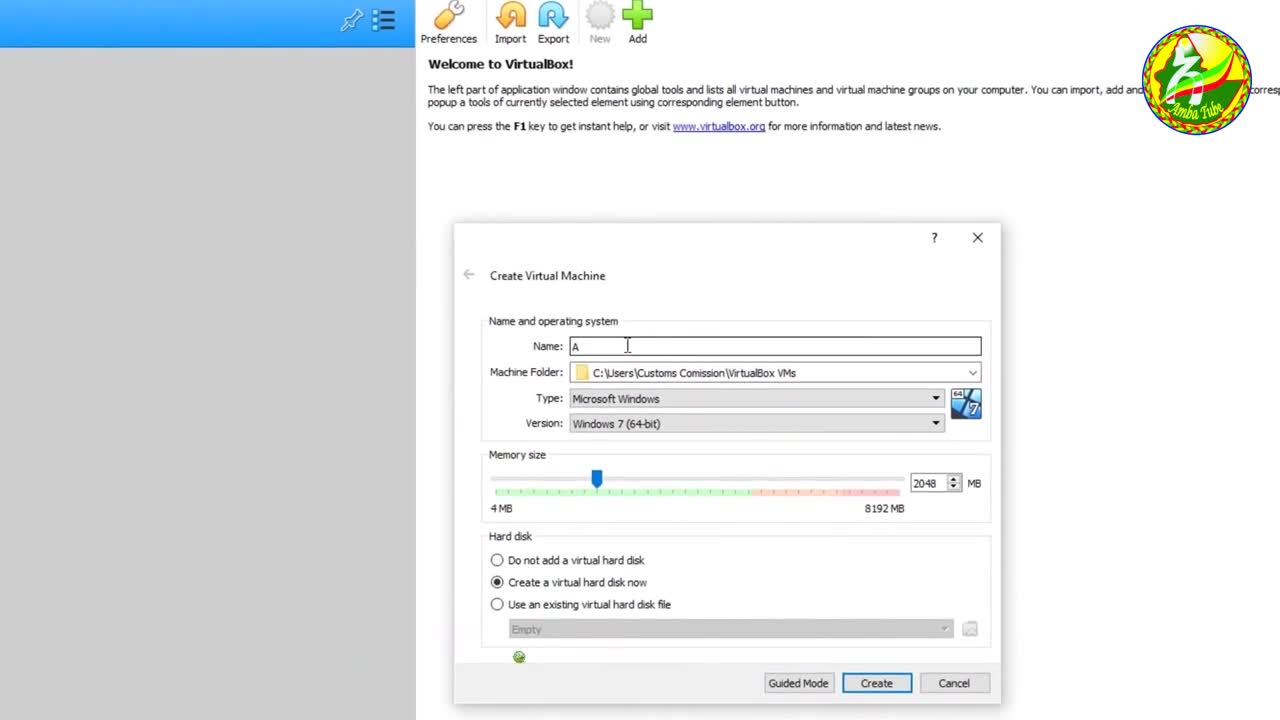Image resolution: width=1280 pixels, height=720 pixels.
Task: Click the browse disk file icon beside Empty
Action: click(970, 629)
